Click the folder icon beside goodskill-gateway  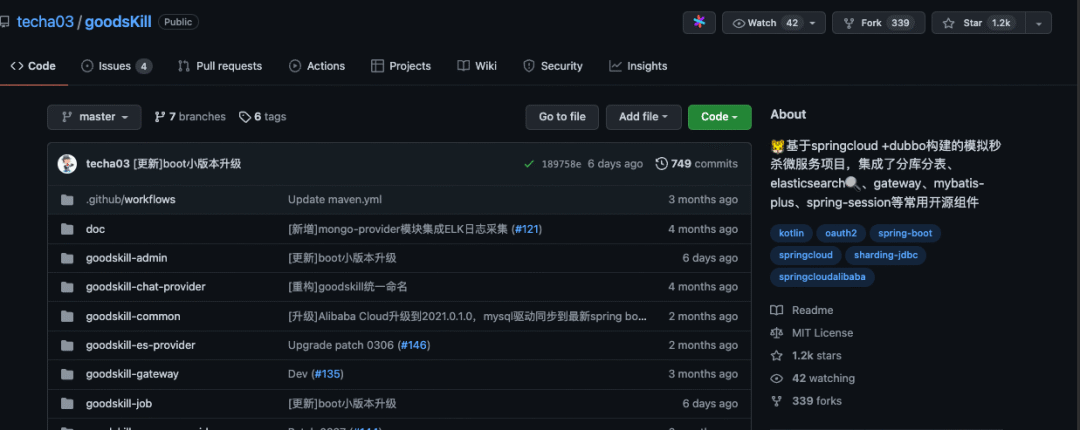click(67, 374)
